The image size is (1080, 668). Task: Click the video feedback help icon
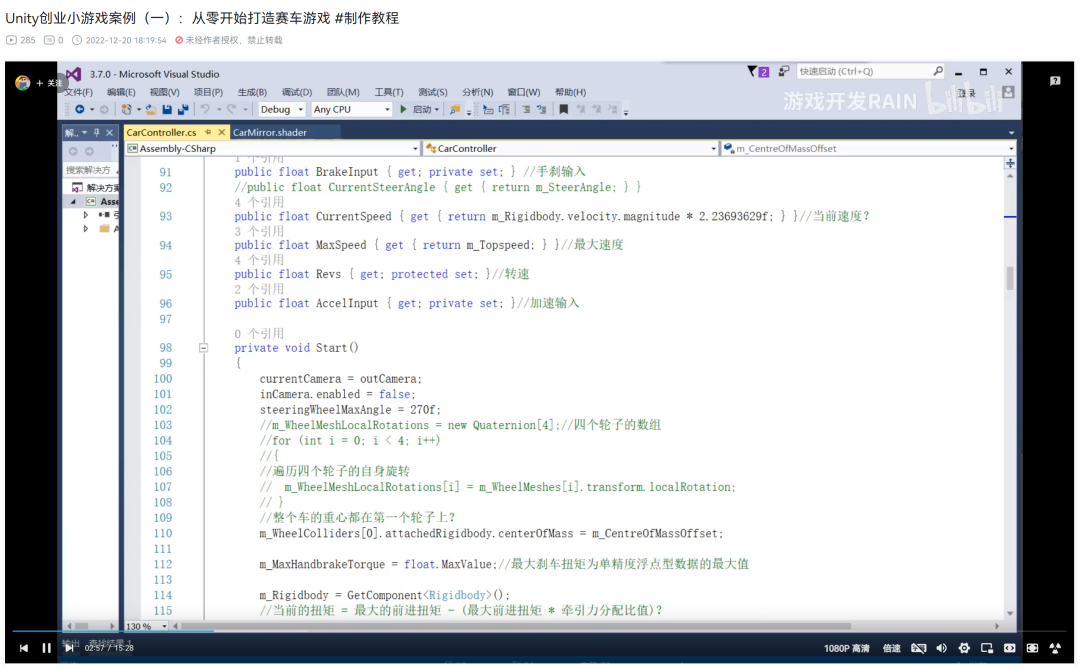coord(1055,81)
